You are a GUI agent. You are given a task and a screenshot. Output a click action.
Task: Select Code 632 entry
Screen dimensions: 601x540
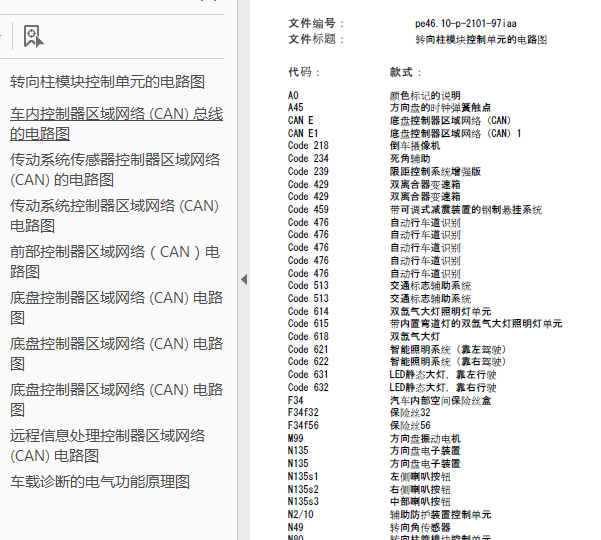308,387
